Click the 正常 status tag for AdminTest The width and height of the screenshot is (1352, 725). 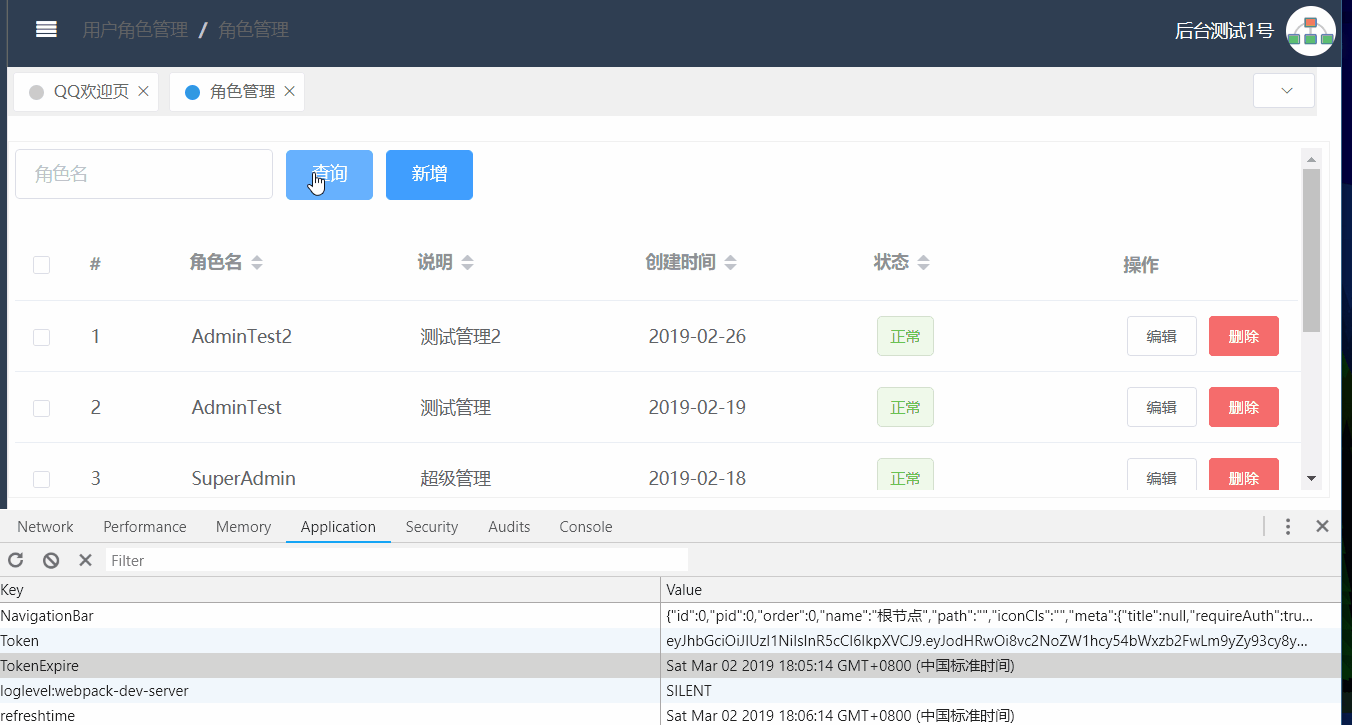point(905,407)
